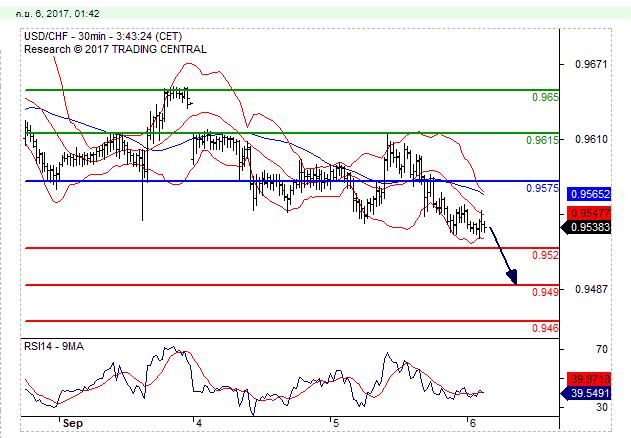Screen dimensions: 631x438
Task: Click the USD/CHF 30min chart title
Action: coord(103,37)
